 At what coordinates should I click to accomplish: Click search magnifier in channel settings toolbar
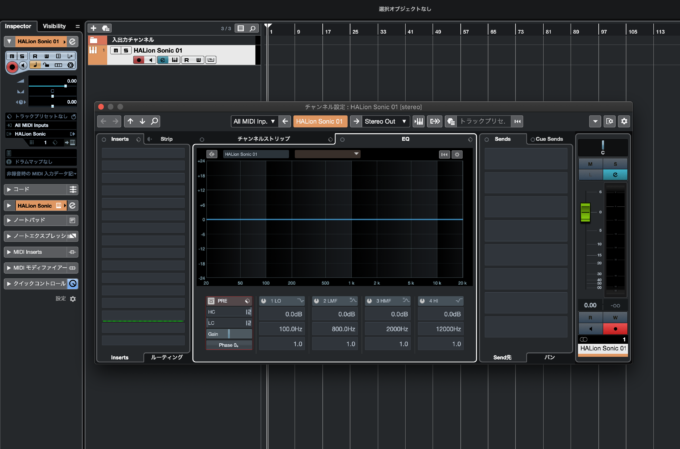pyautogui.click(x=154, y=121)
